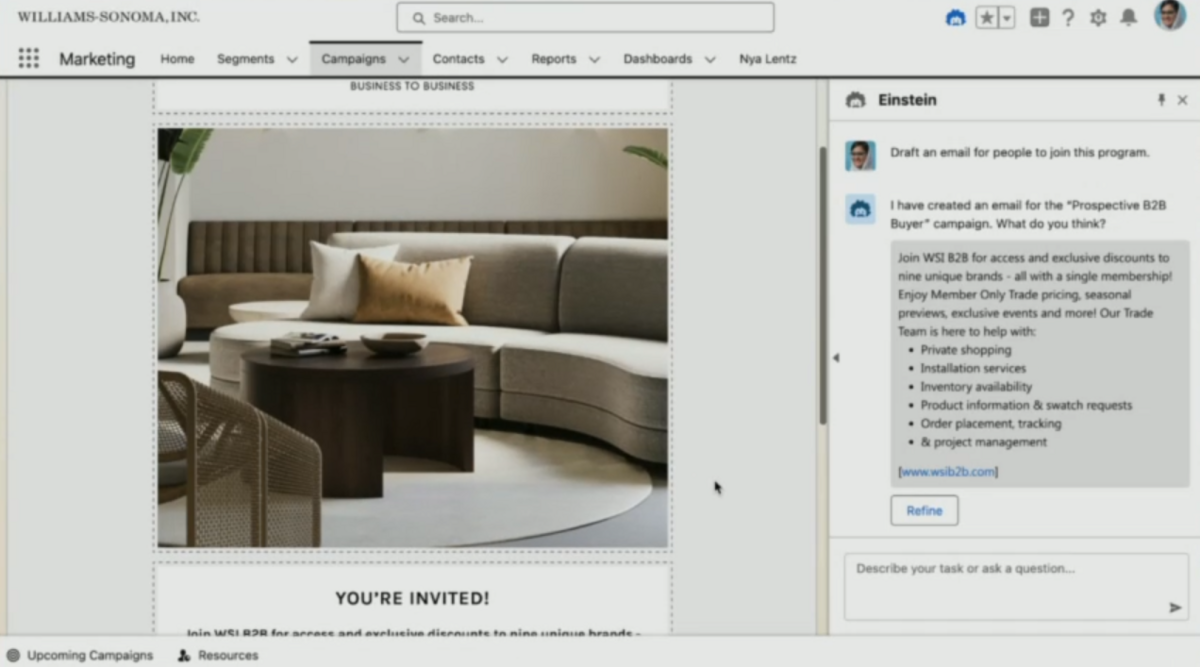1200x667 pixels.
Task: Open the Contacts tab
Action: pos(458,59)
